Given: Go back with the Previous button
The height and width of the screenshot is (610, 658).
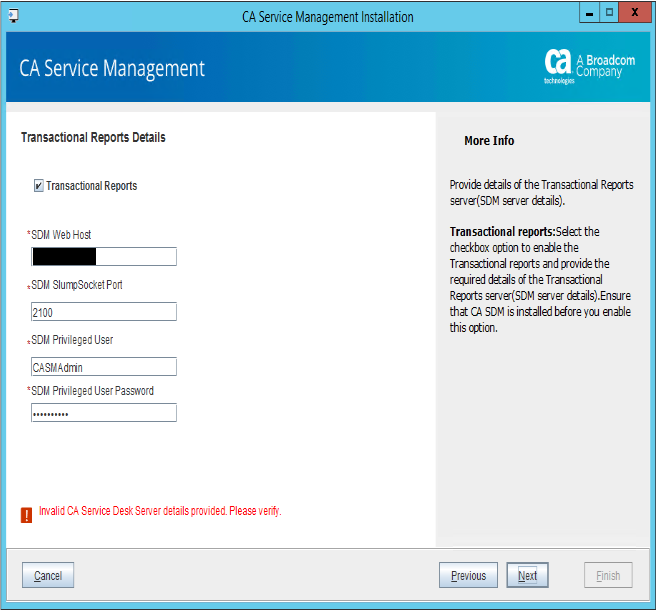Looking at the screenshot, I should click(x=468, y=575).
